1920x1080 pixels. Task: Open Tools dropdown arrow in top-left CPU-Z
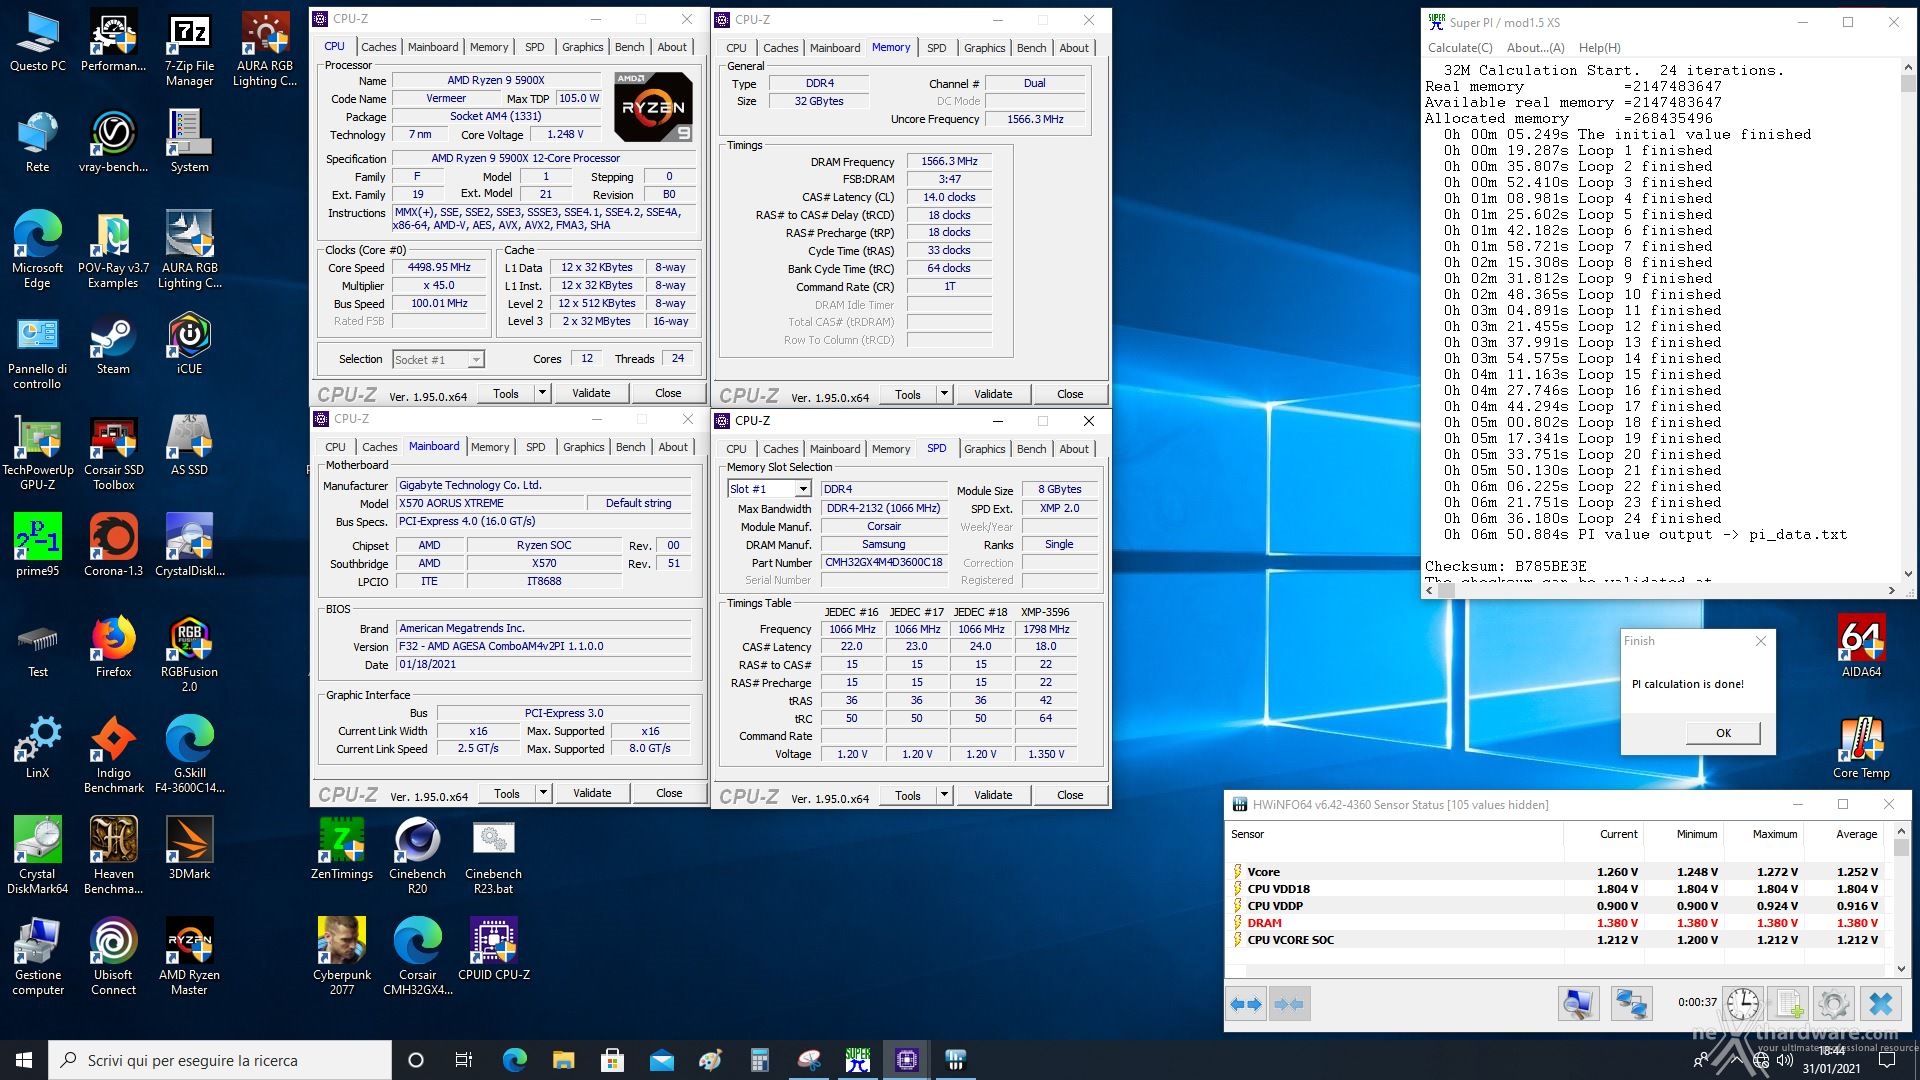click(542, 393)
